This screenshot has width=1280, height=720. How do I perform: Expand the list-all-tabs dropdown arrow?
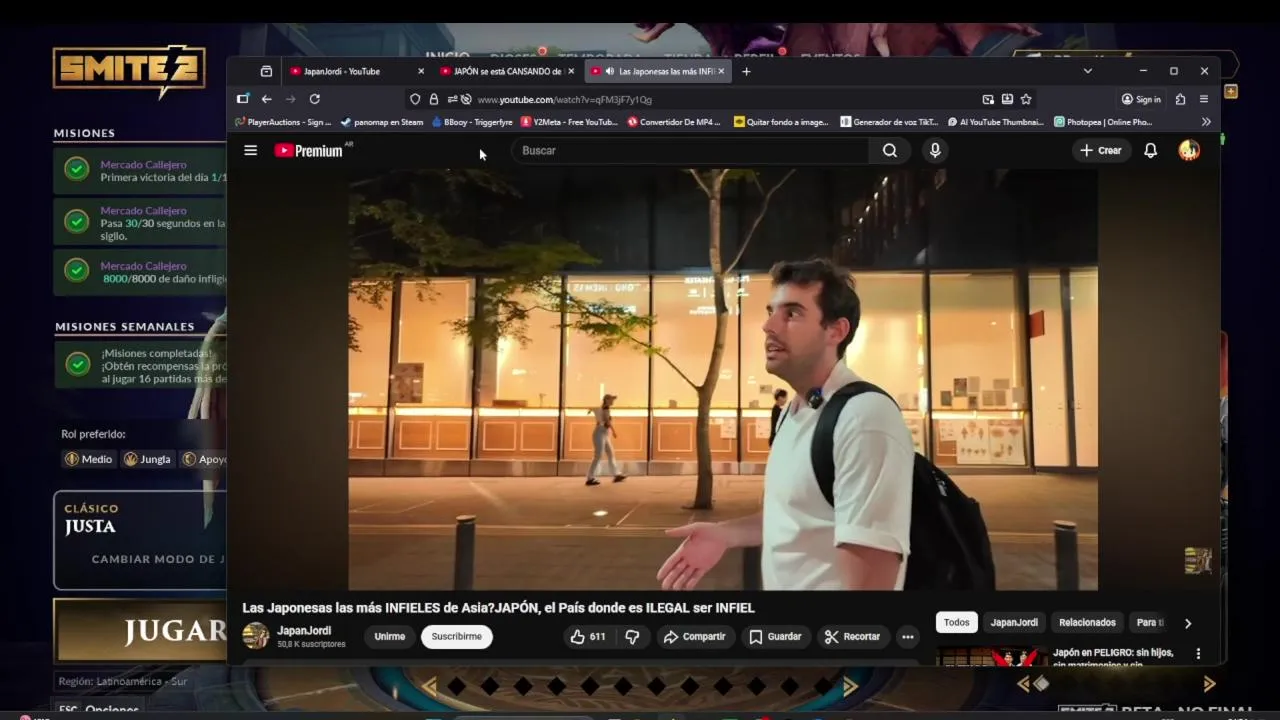pyautogui.click(x=1088, y=71)
